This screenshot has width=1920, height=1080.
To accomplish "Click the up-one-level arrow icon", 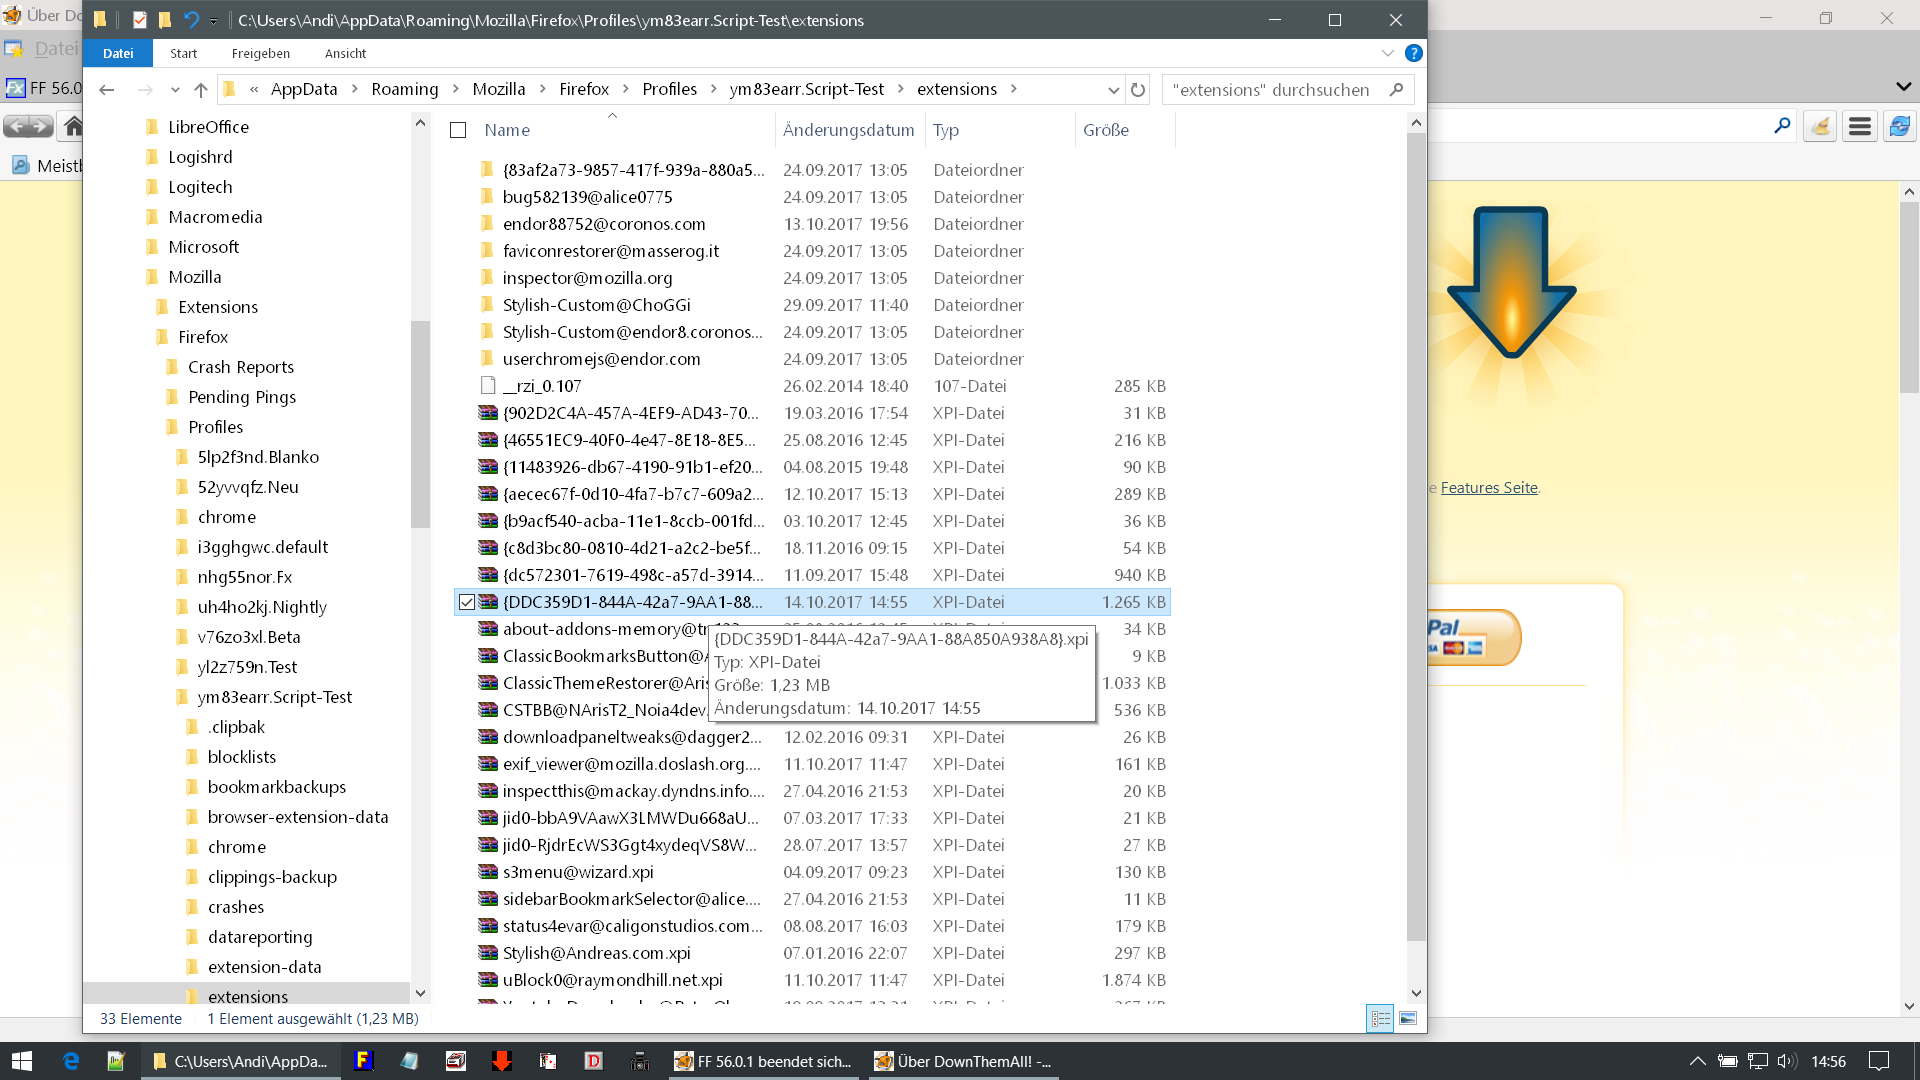I will pyautogui.click(x=201, y=90).
